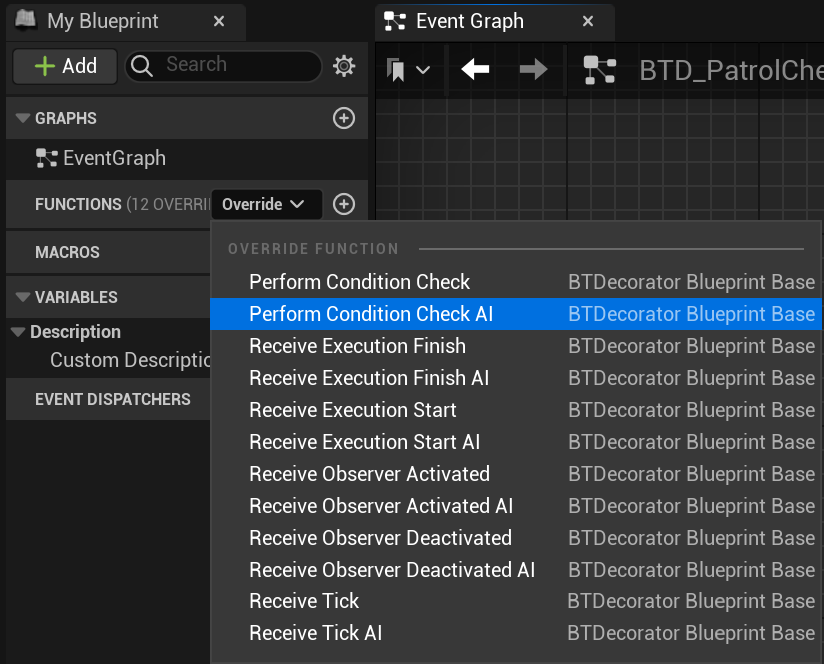Collapse the VARIABLES section
This screenshot has width=824, height=664.
tap(22, 297)
